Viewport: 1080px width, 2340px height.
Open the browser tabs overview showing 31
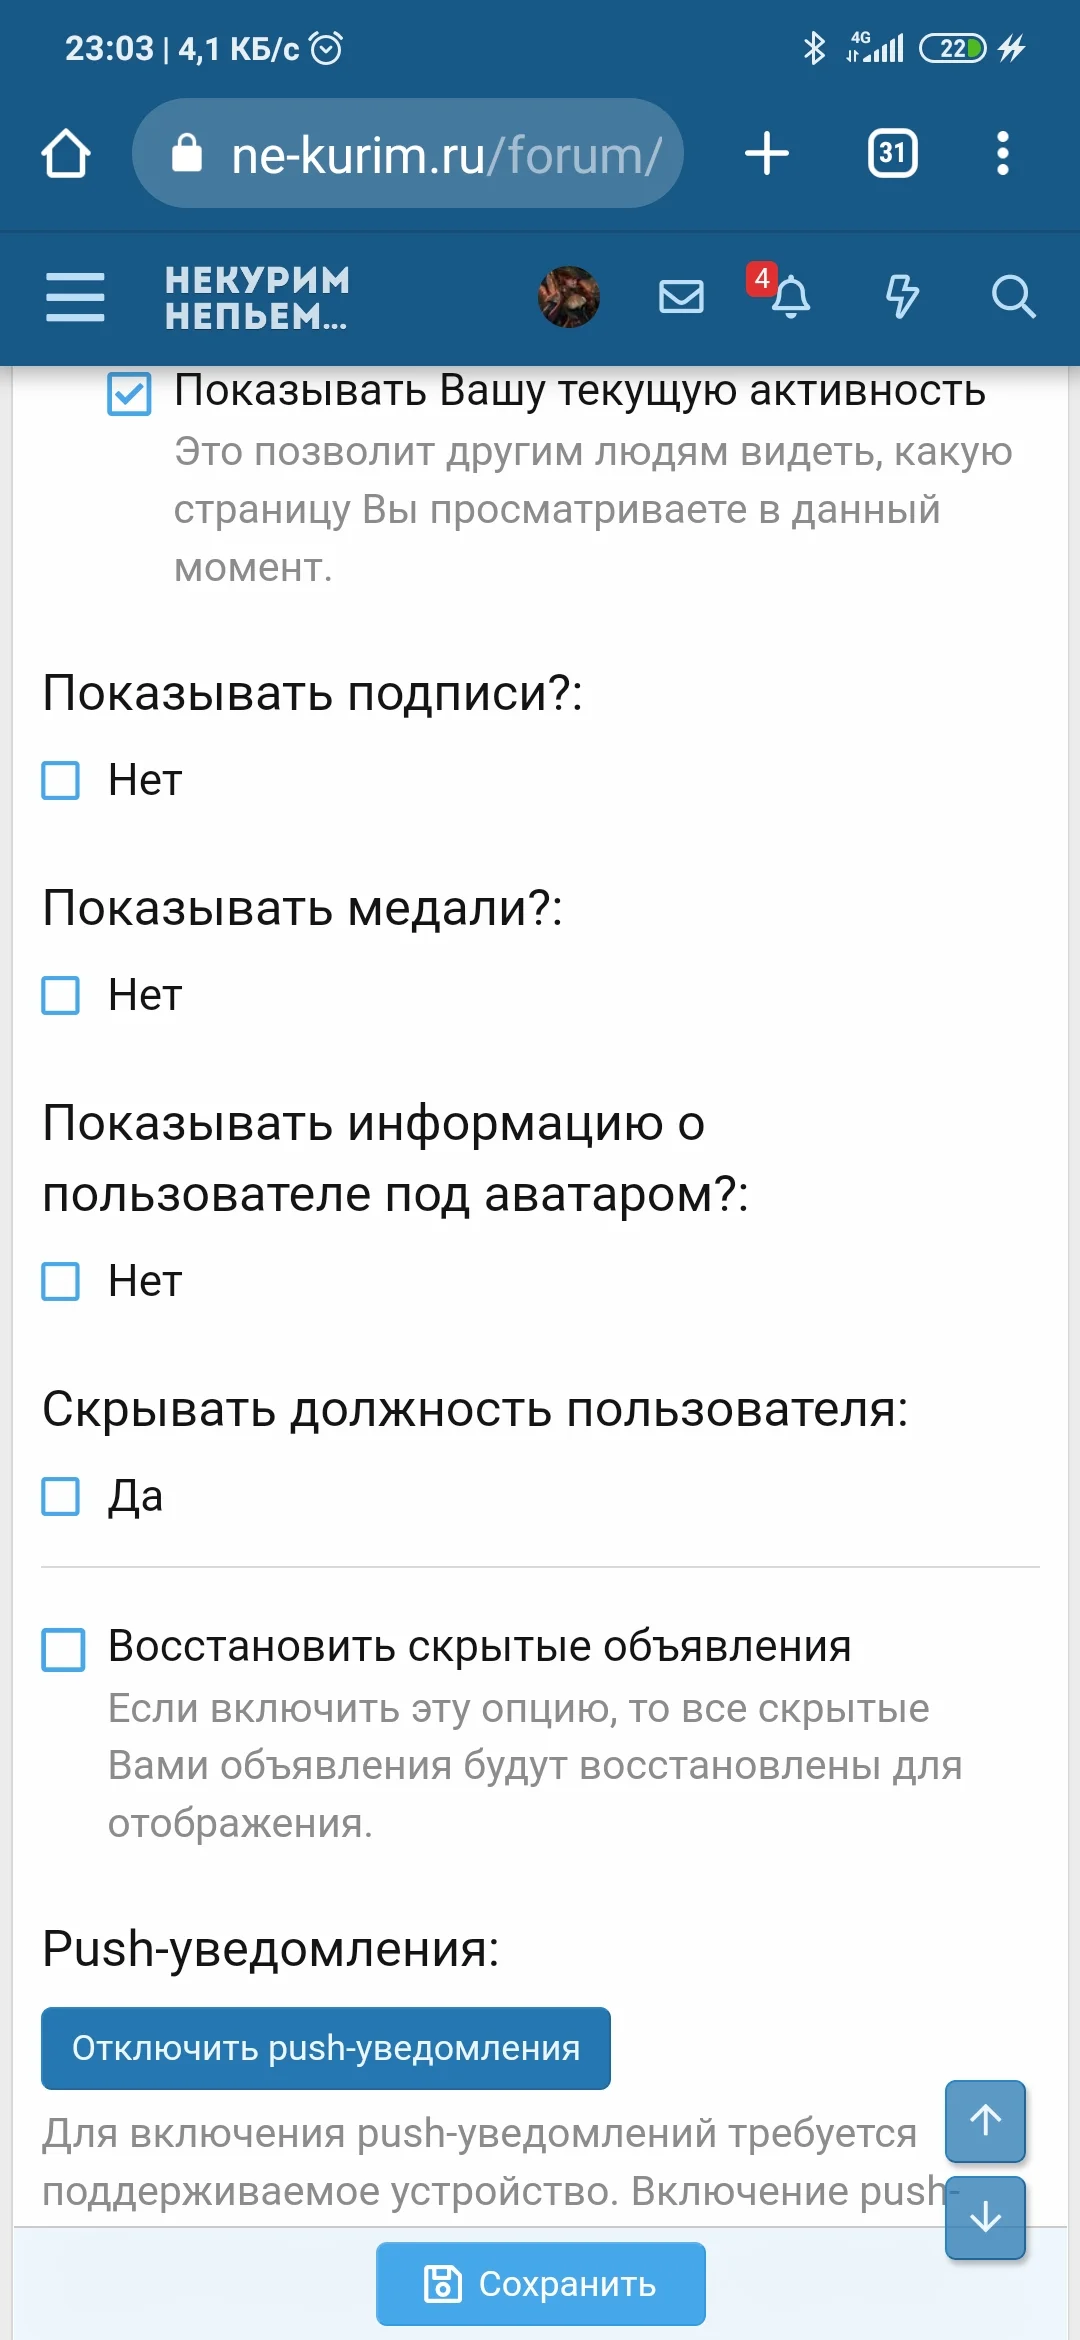coord(891,152)
